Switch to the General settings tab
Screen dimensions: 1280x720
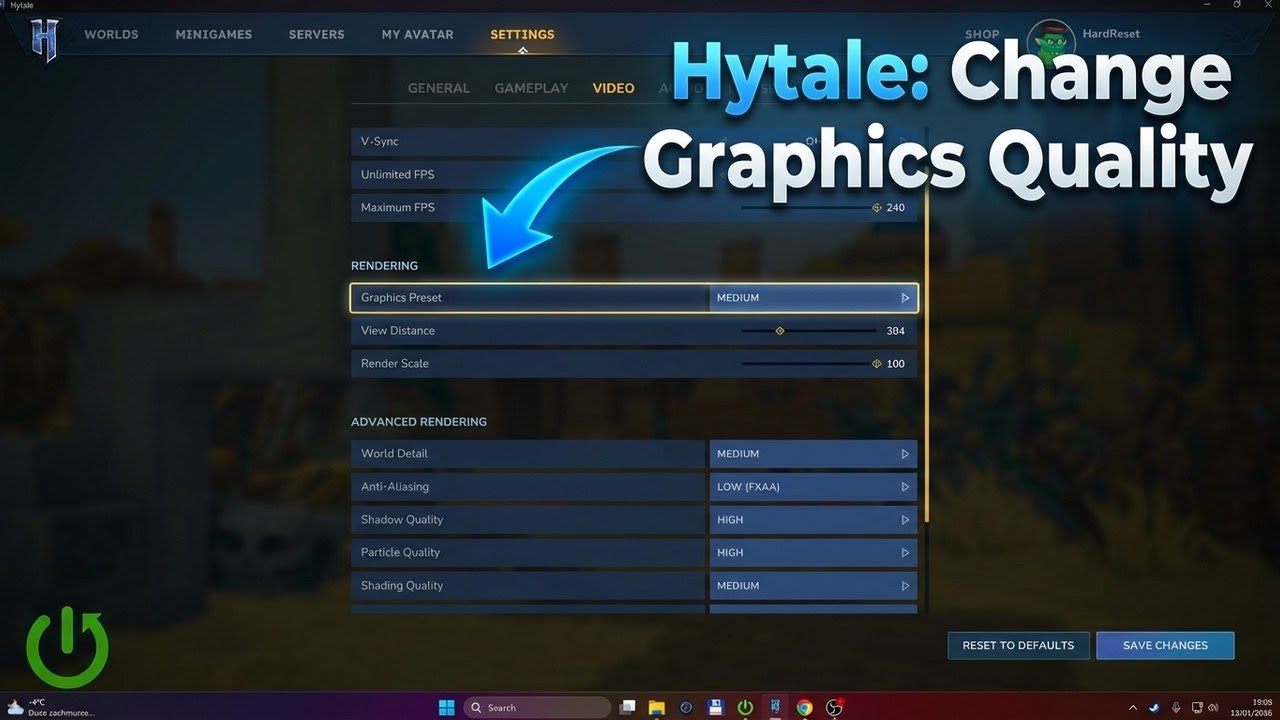439,88
